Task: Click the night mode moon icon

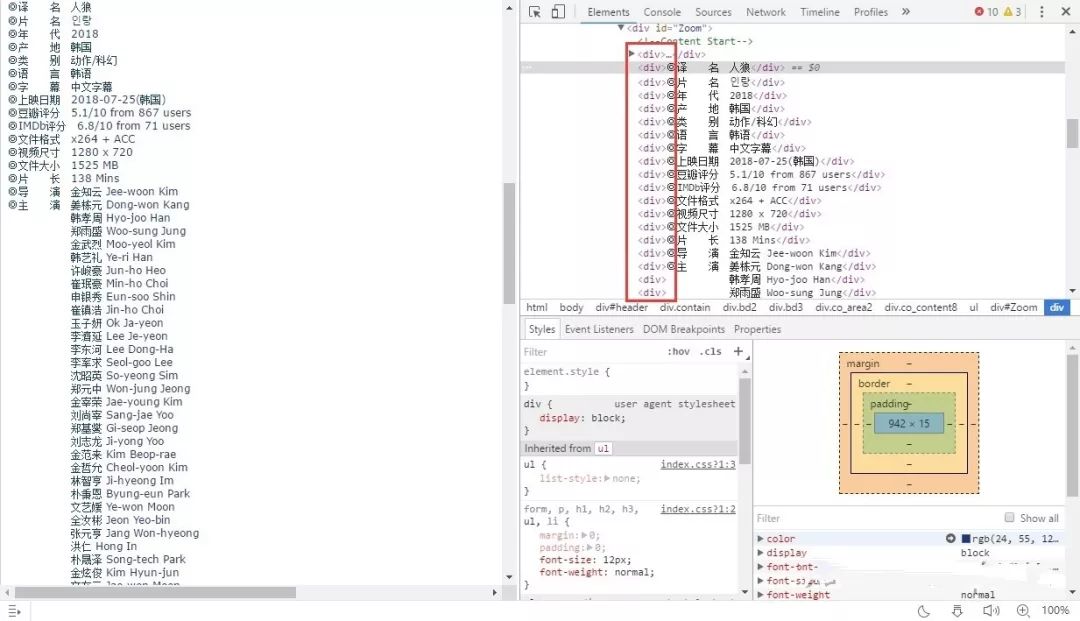Action: [924, 611]
